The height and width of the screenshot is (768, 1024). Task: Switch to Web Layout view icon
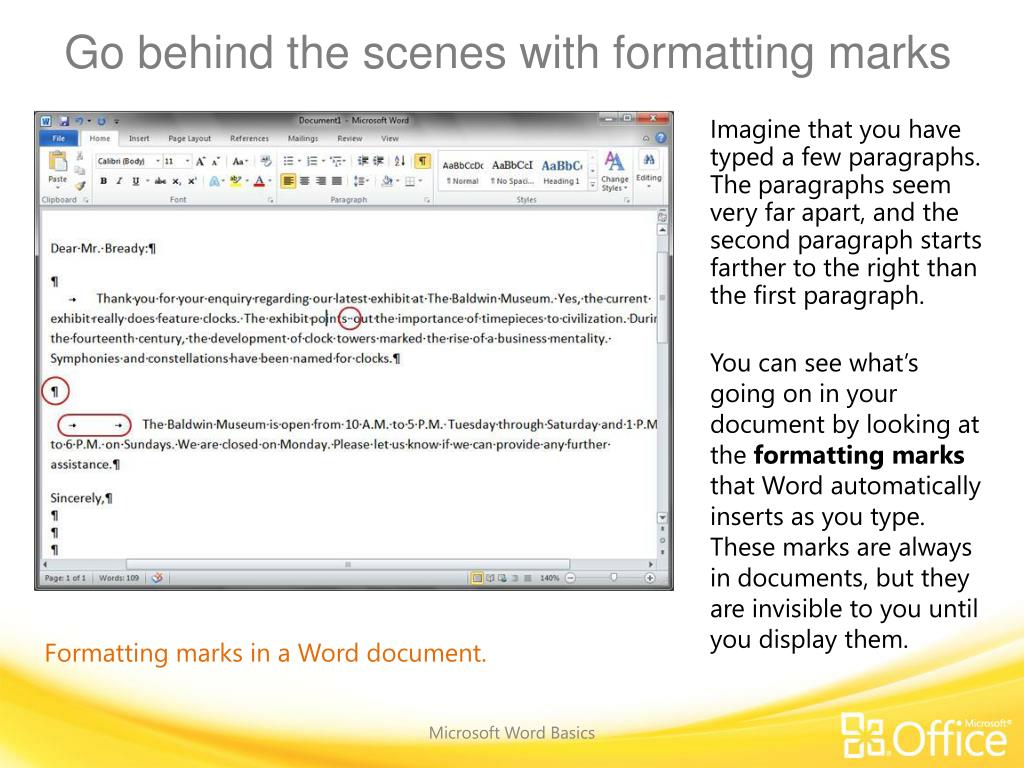tap(502, 578)
